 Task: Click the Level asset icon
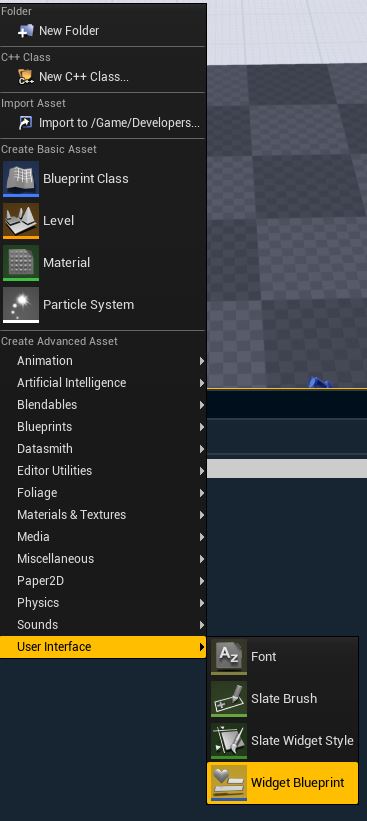pos(21,220)
